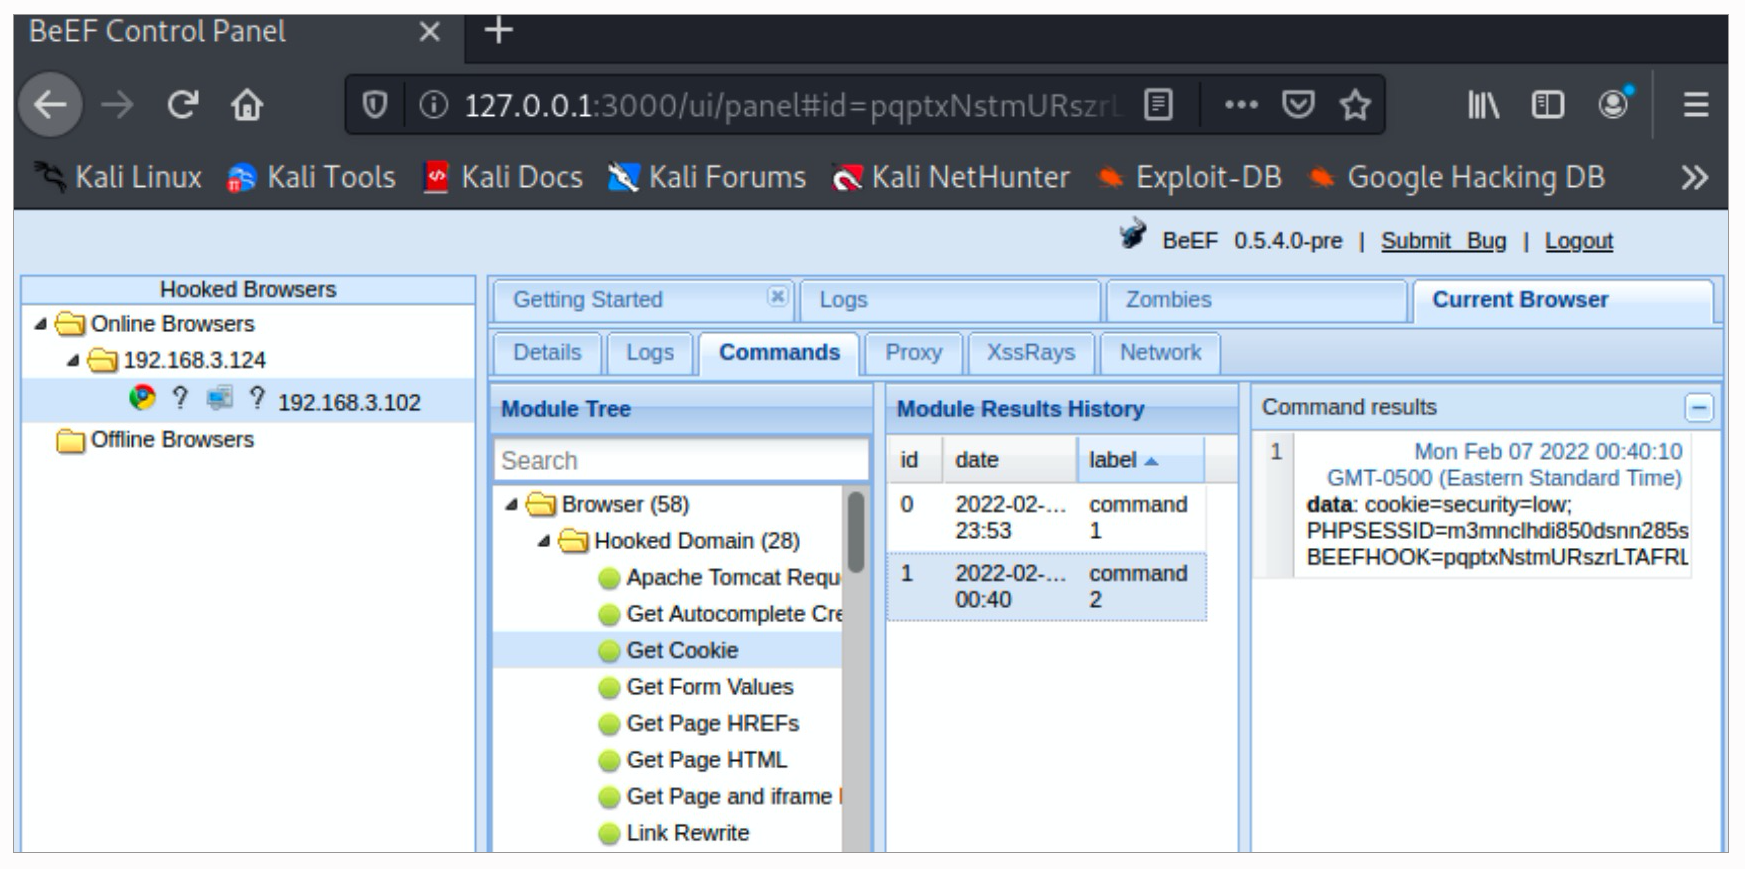
Task: Click the browser home icon
Action: (247, 104)
